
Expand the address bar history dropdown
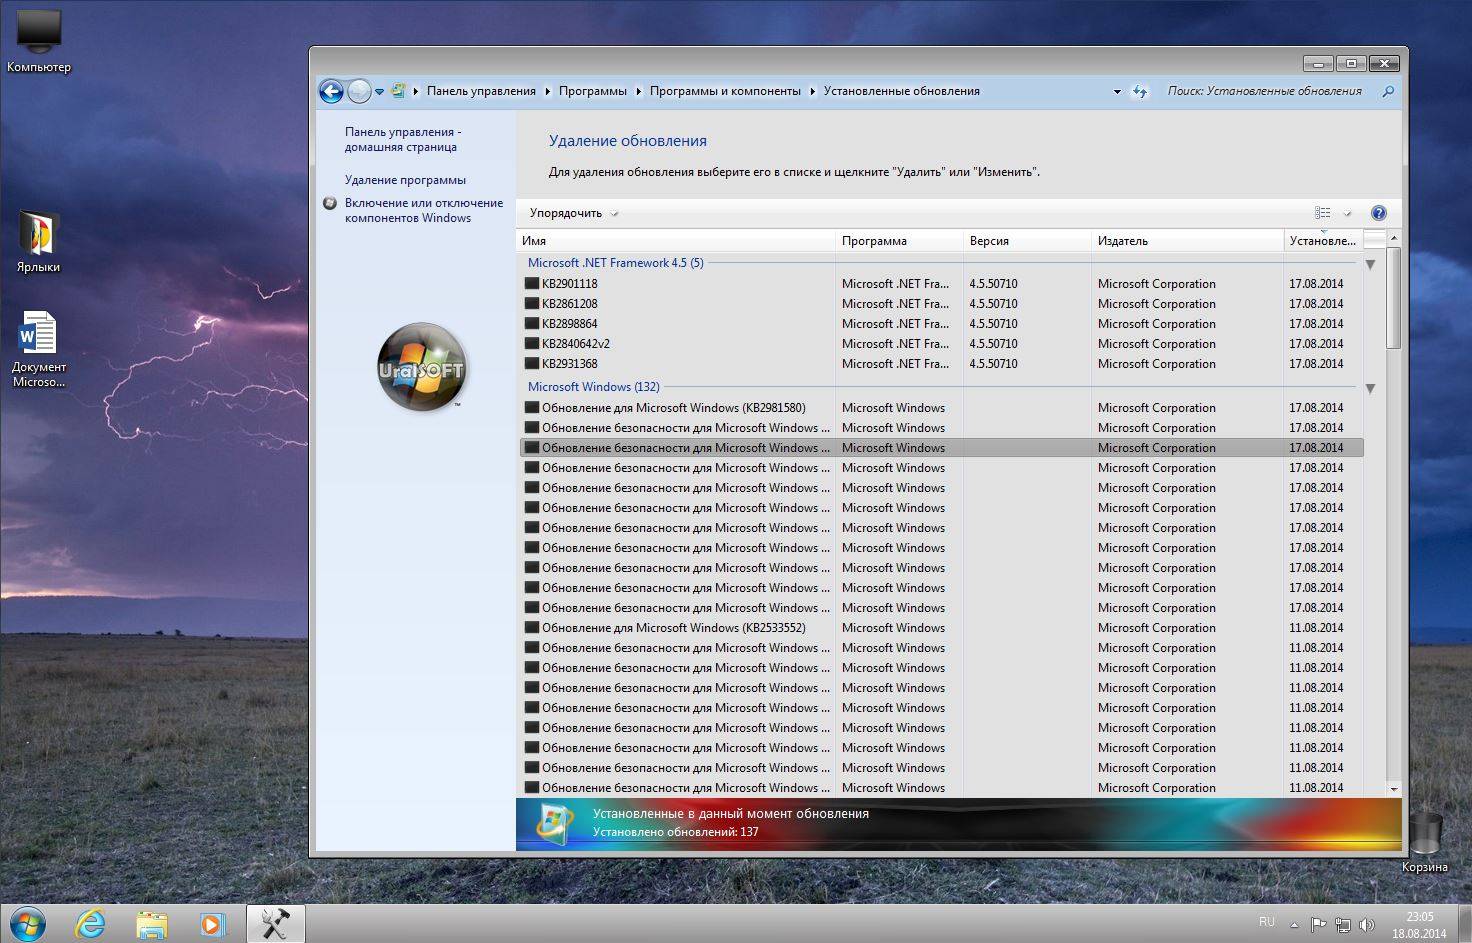point(1117,91)
